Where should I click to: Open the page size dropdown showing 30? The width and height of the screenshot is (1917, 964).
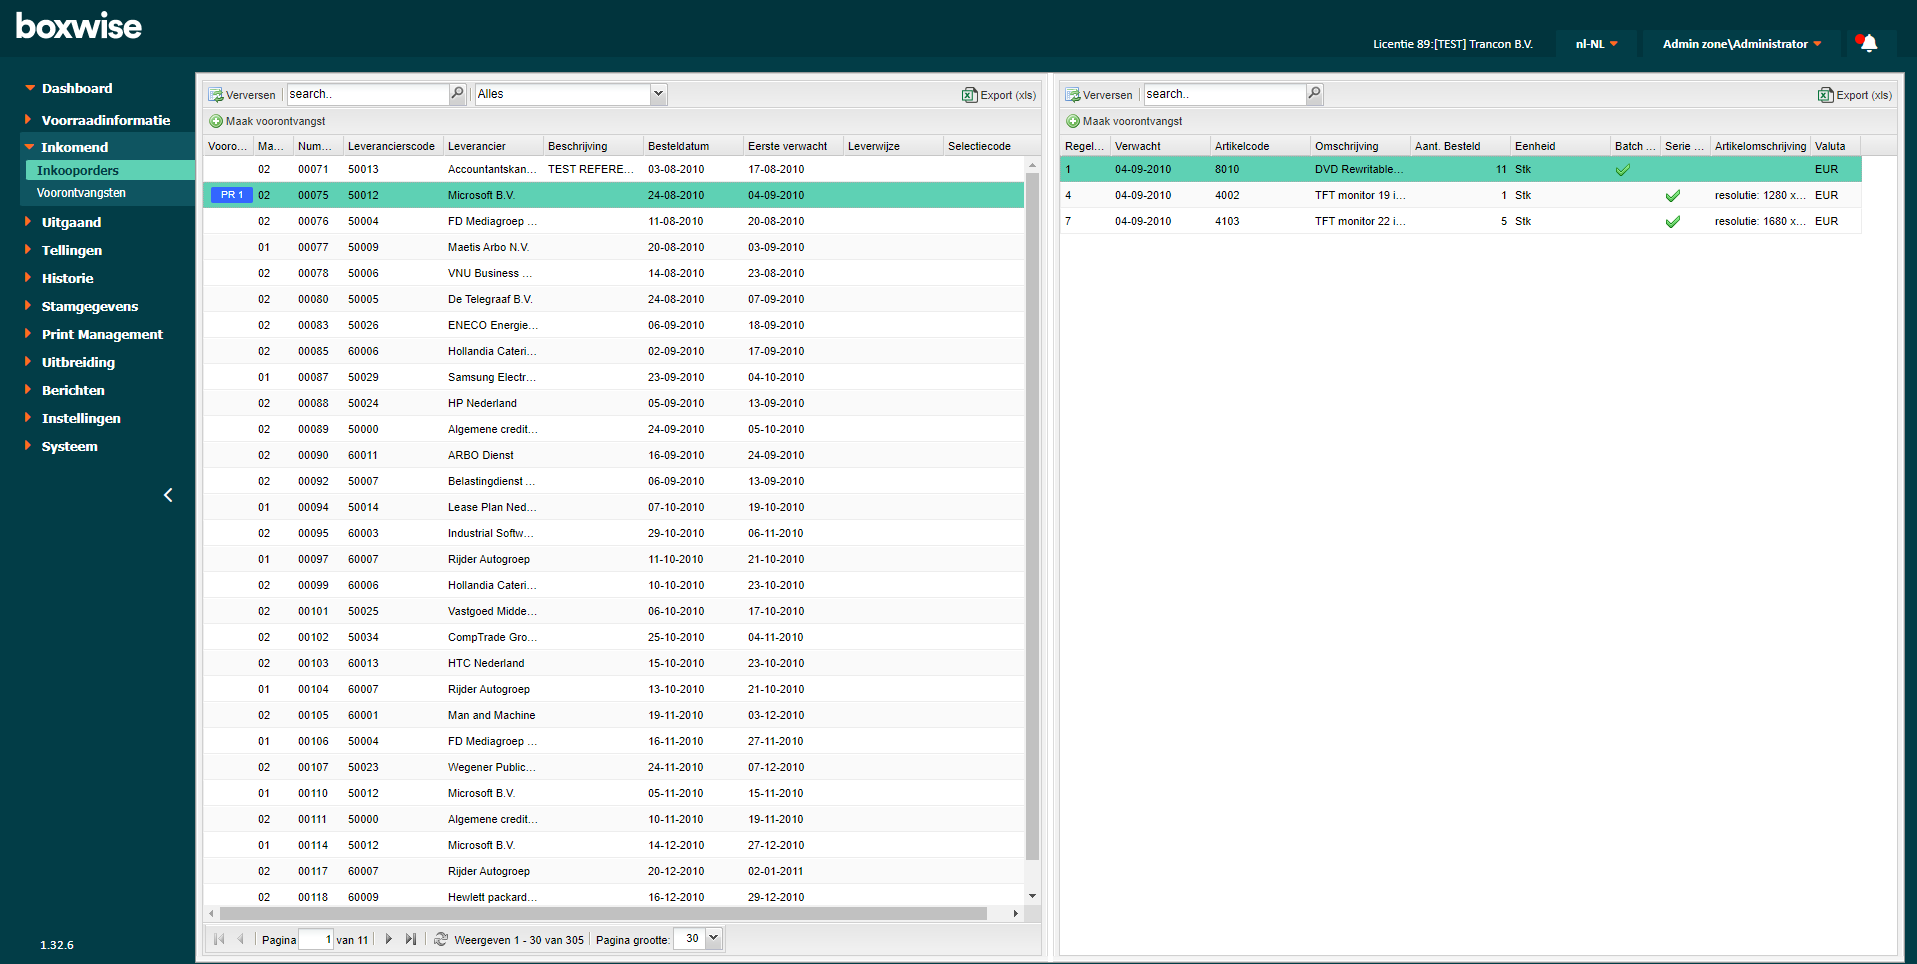coord(713,938)
